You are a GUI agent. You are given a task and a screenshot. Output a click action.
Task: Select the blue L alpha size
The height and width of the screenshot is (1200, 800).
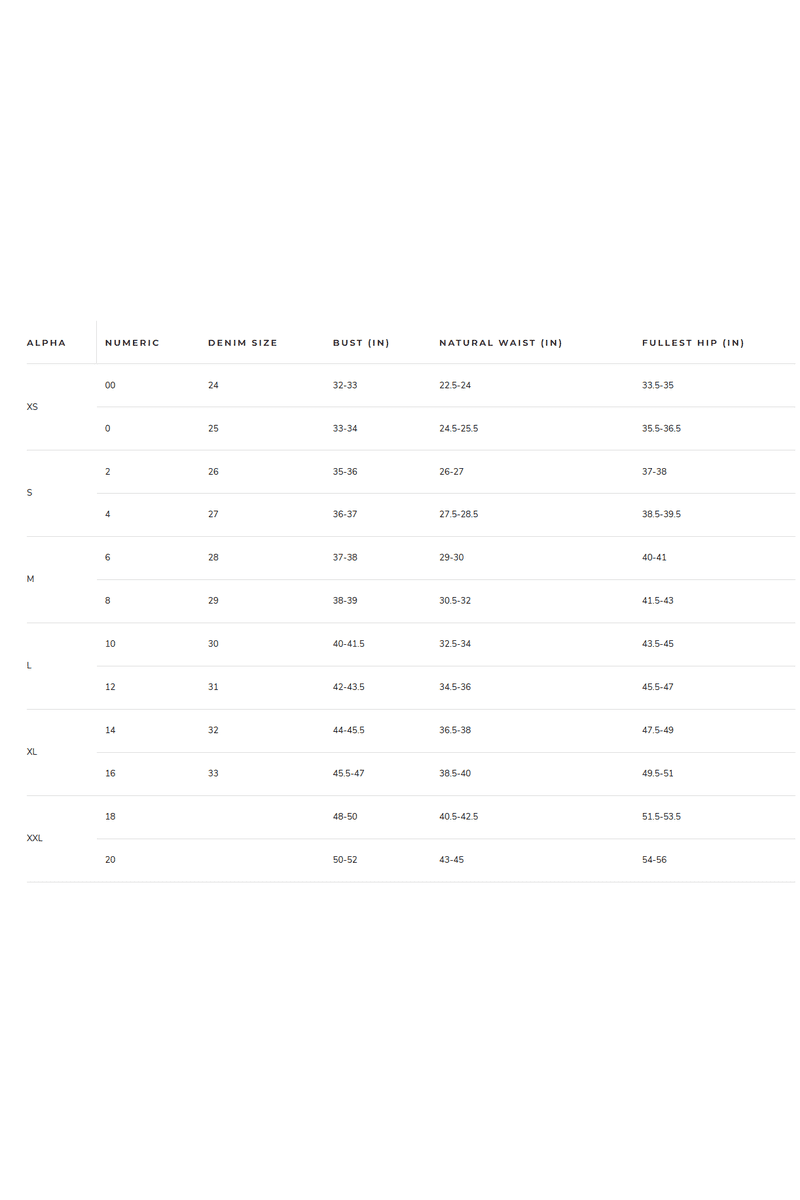tap(29, 666)
